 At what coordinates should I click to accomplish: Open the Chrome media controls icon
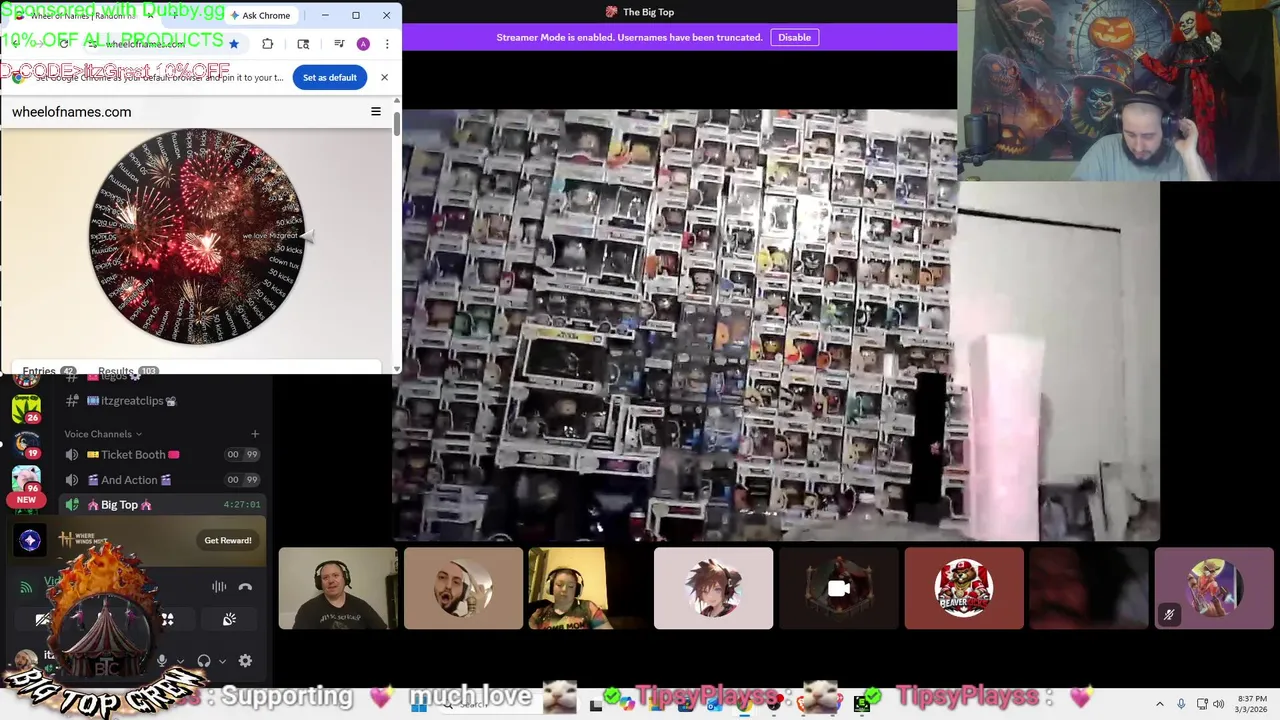[339, 44]
